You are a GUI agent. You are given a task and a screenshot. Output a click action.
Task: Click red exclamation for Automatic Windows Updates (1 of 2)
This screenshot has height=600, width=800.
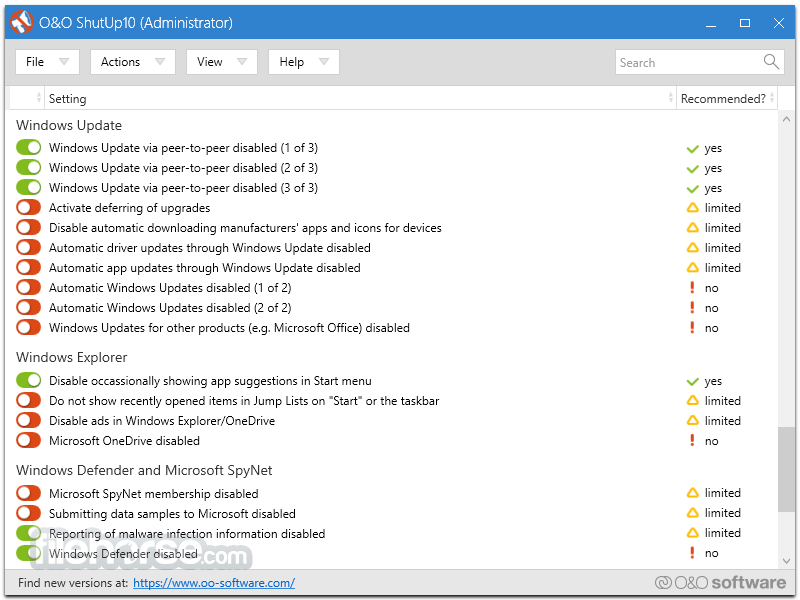pos(692,287)
